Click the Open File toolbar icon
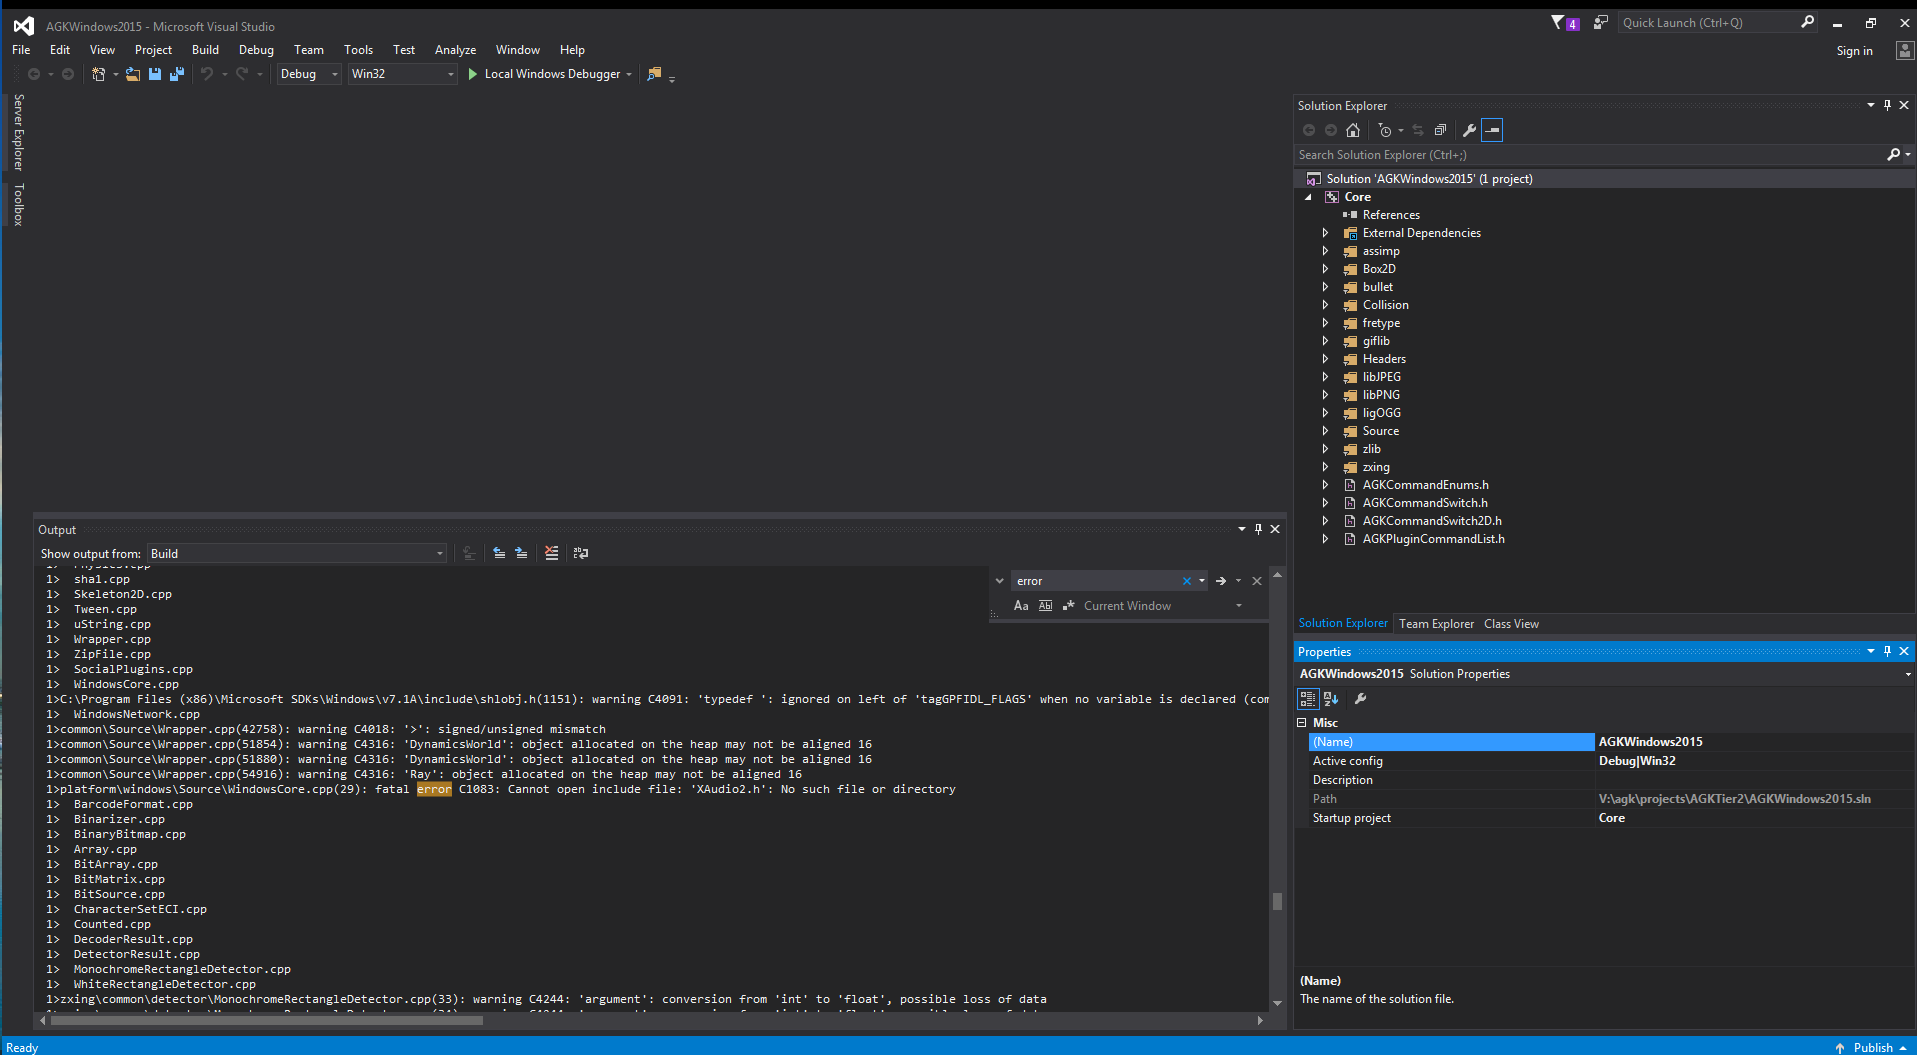 (x=132, y=74)
